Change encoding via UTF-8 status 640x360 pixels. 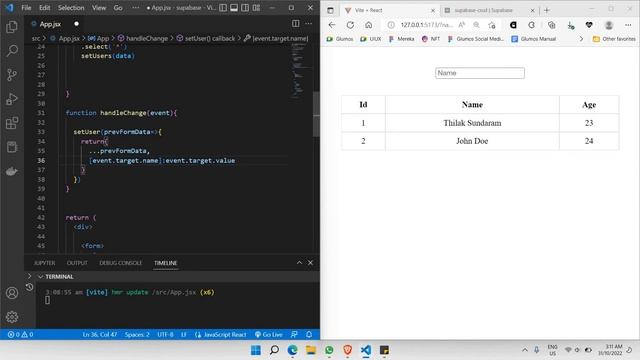pyautogui.click(x=165, y=334)
